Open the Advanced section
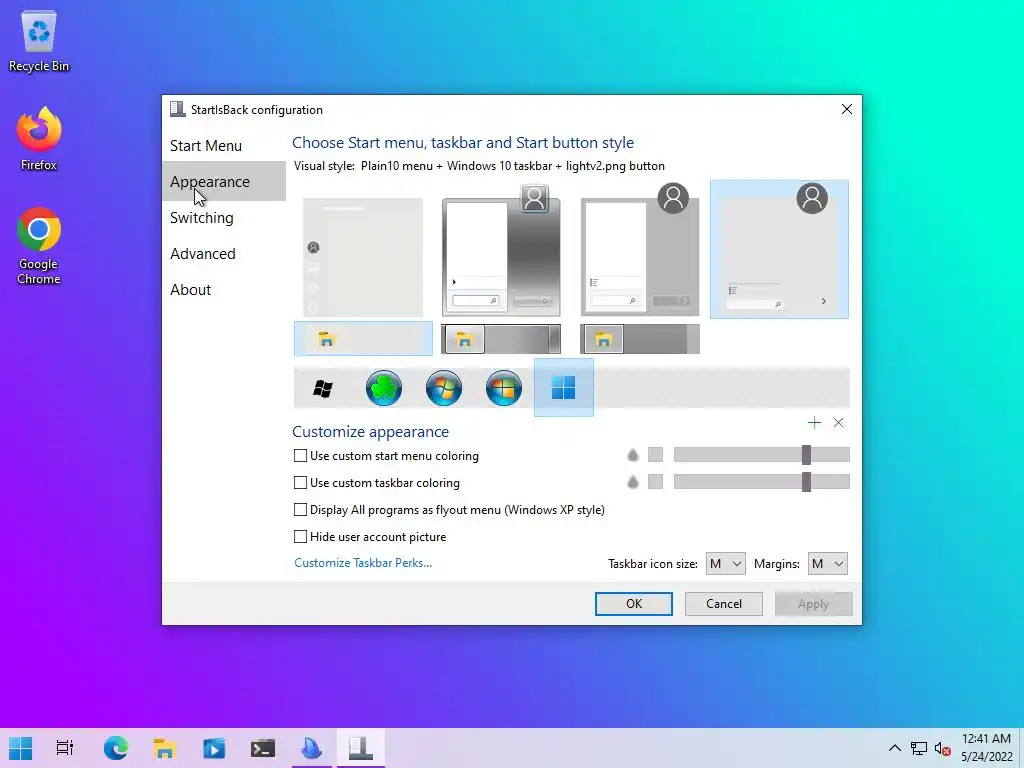The width and height of the screenshot is (1024, 768). 224,253
